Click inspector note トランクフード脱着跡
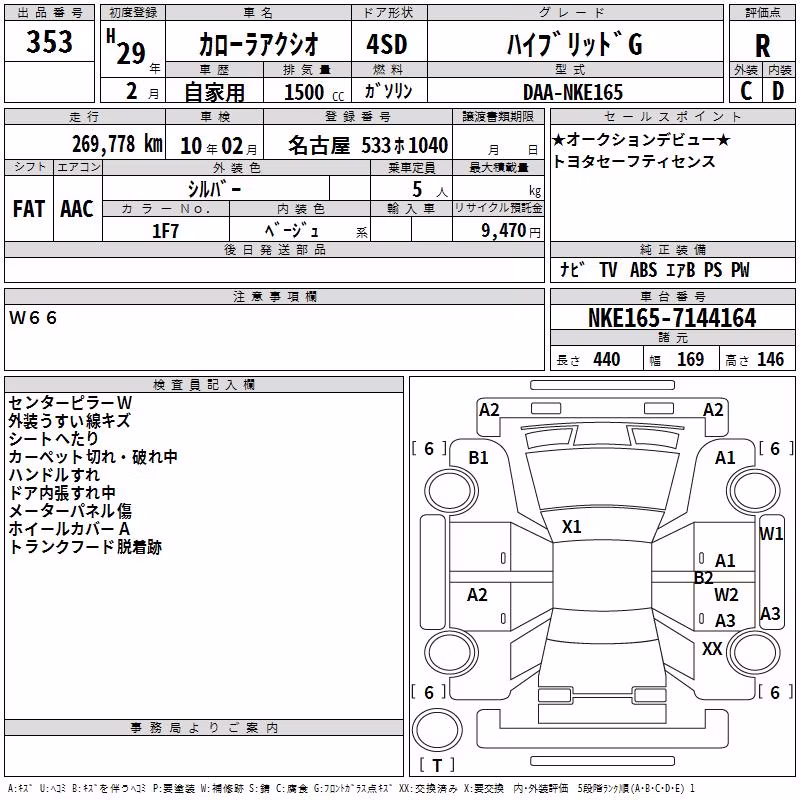Image resolution: width=800 pixels, height=800 pixels. pyautogui.click(x=85, y=547)
